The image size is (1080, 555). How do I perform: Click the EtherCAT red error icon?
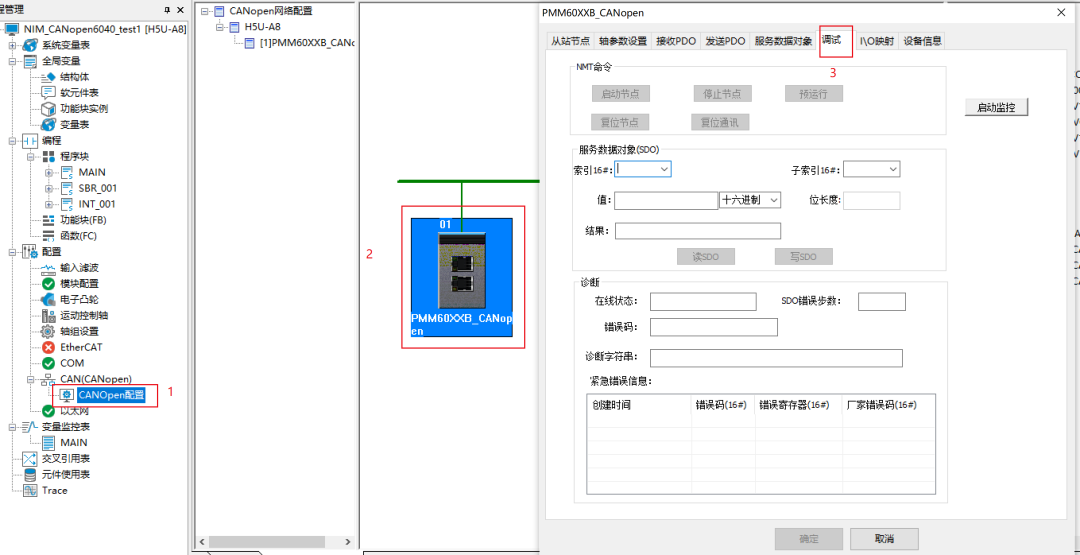tap(48, 347)
